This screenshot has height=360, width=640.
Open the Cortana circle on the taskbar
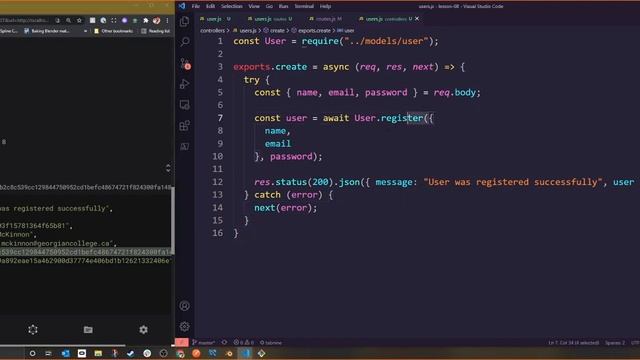(32, 353)
